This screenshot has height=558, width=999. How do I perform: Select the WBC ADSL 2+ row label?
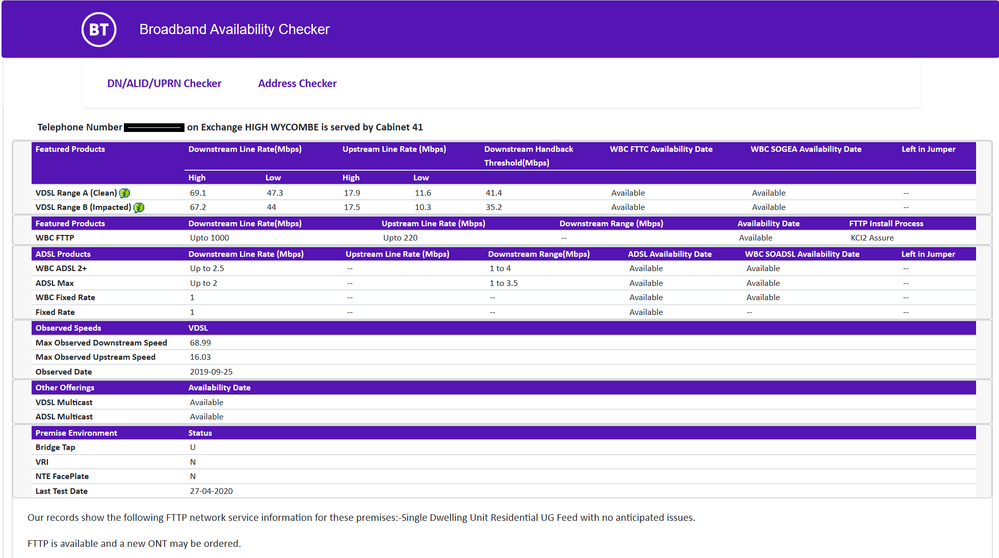(61, 269)
